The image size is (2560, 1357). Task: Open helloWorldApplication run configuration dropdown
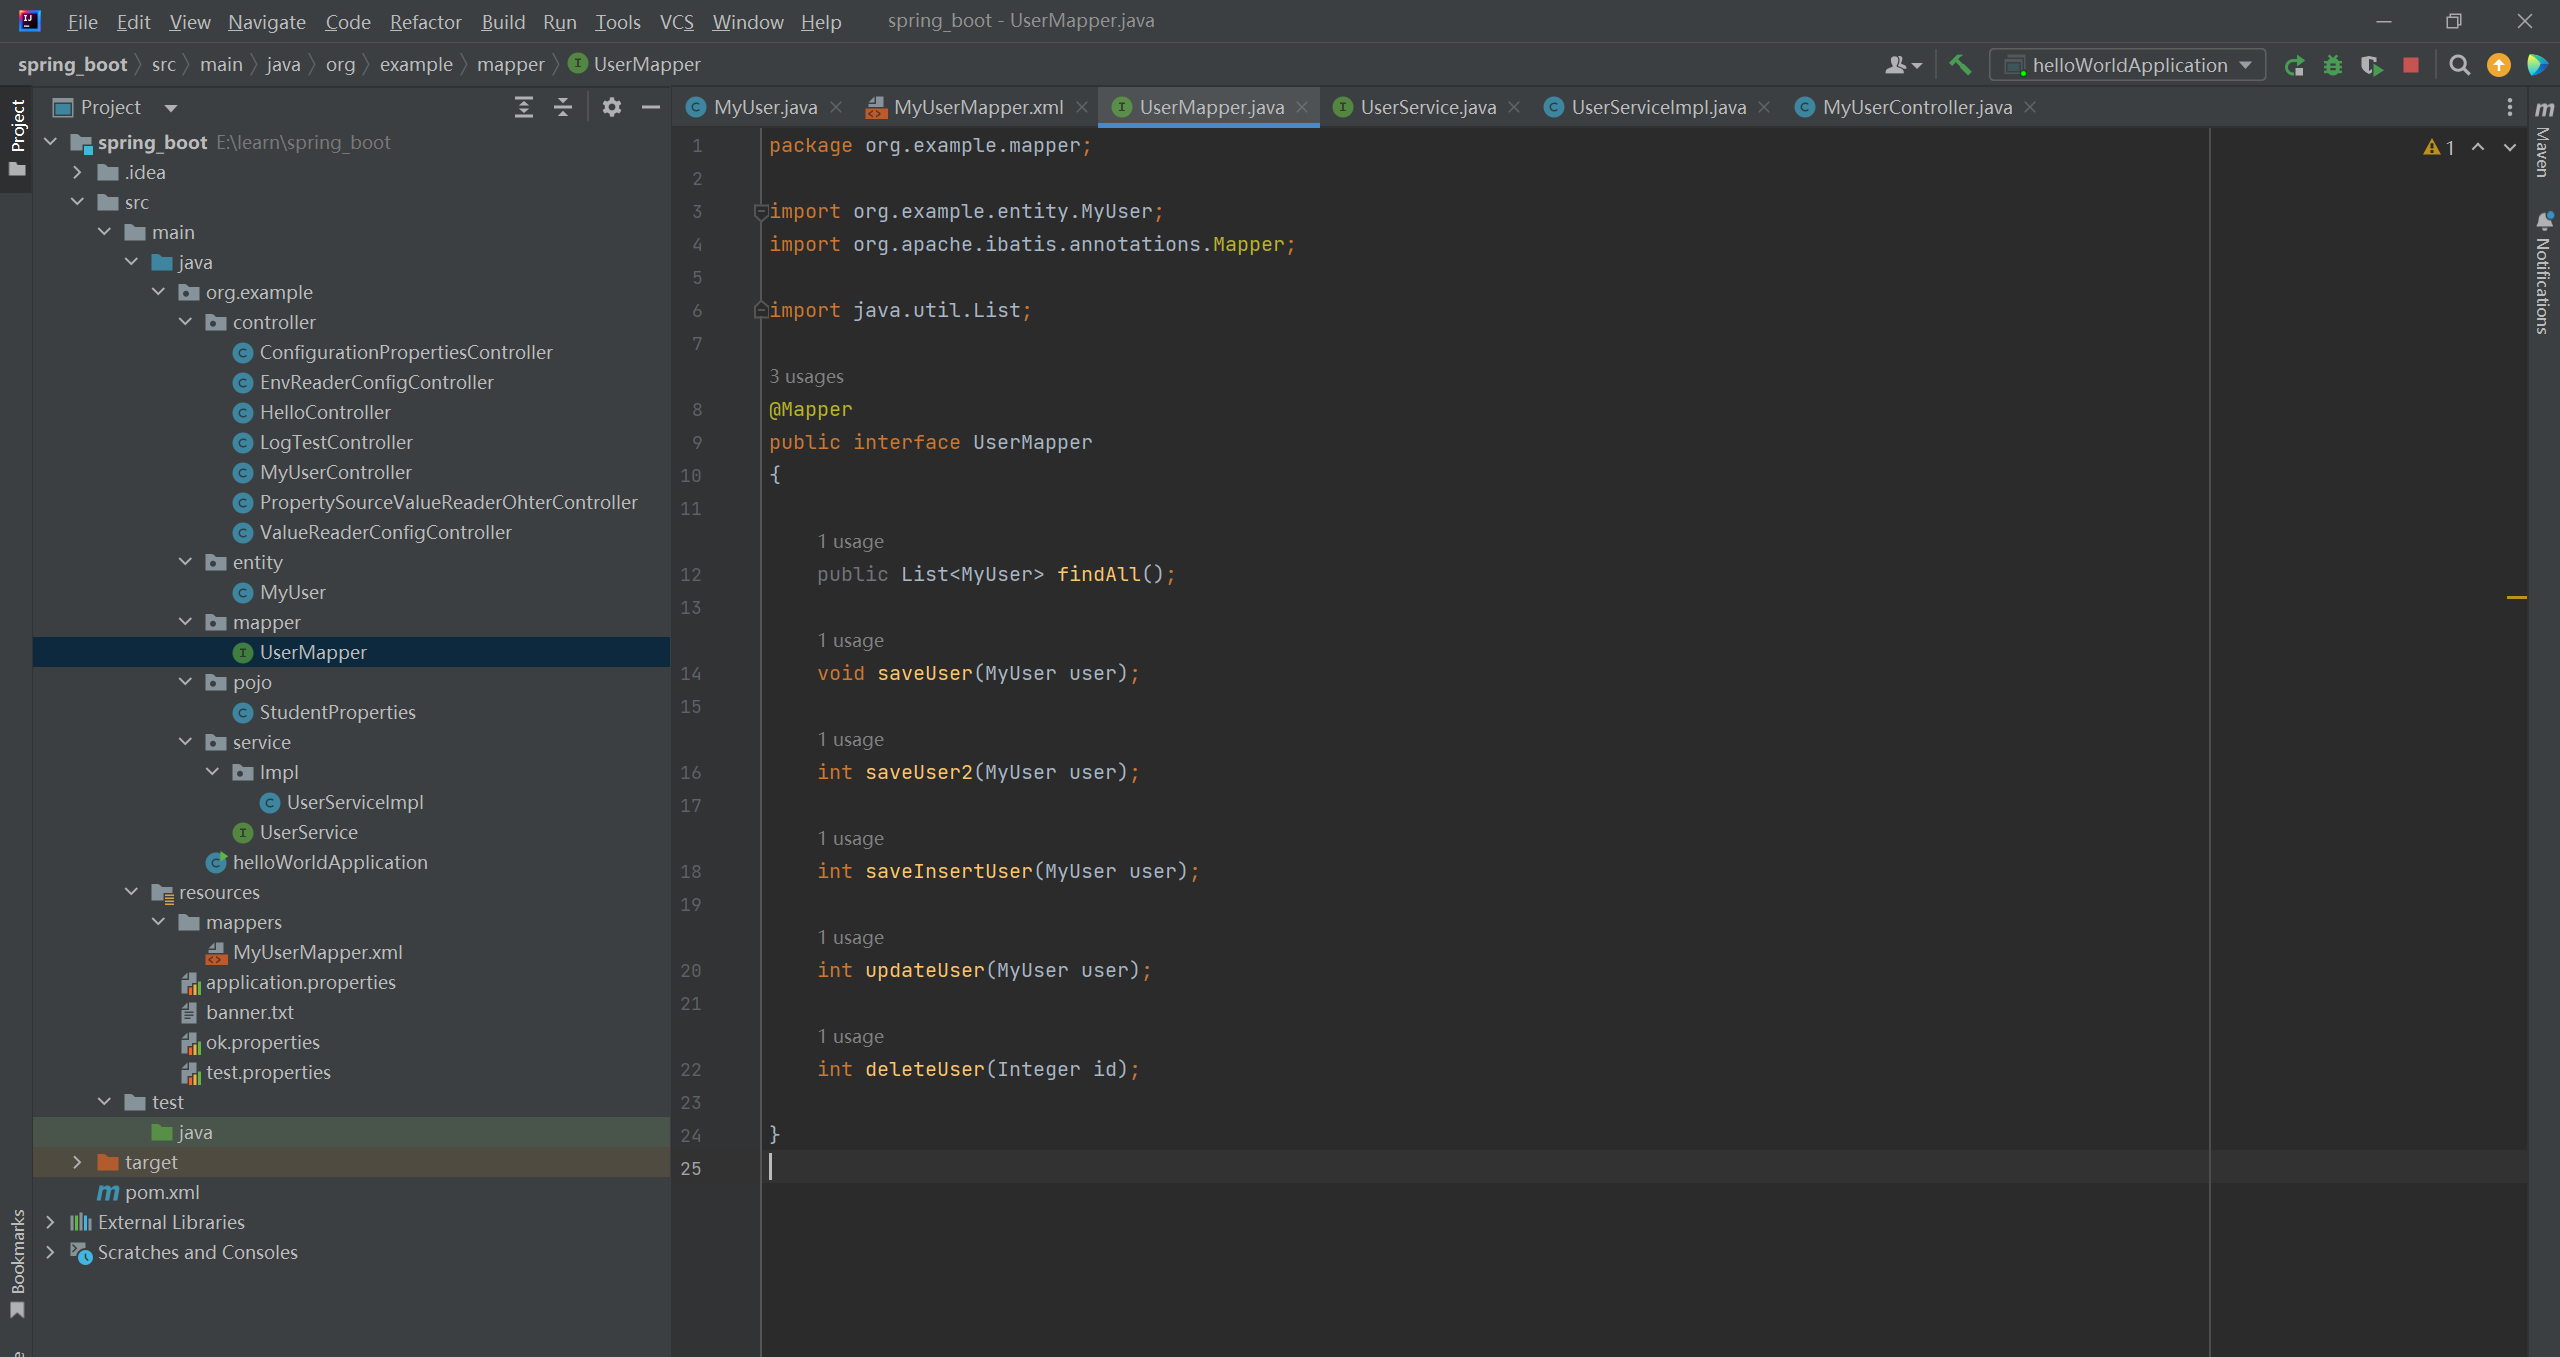pyautogui.click(x=2128, y=66)
